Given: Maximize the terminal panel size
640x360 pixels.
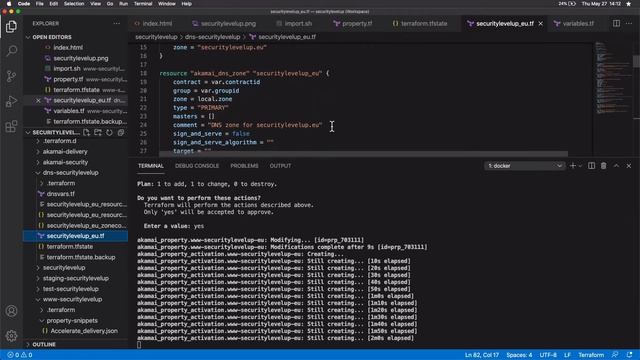Looking at the screenshot, I should click(616, 166).
